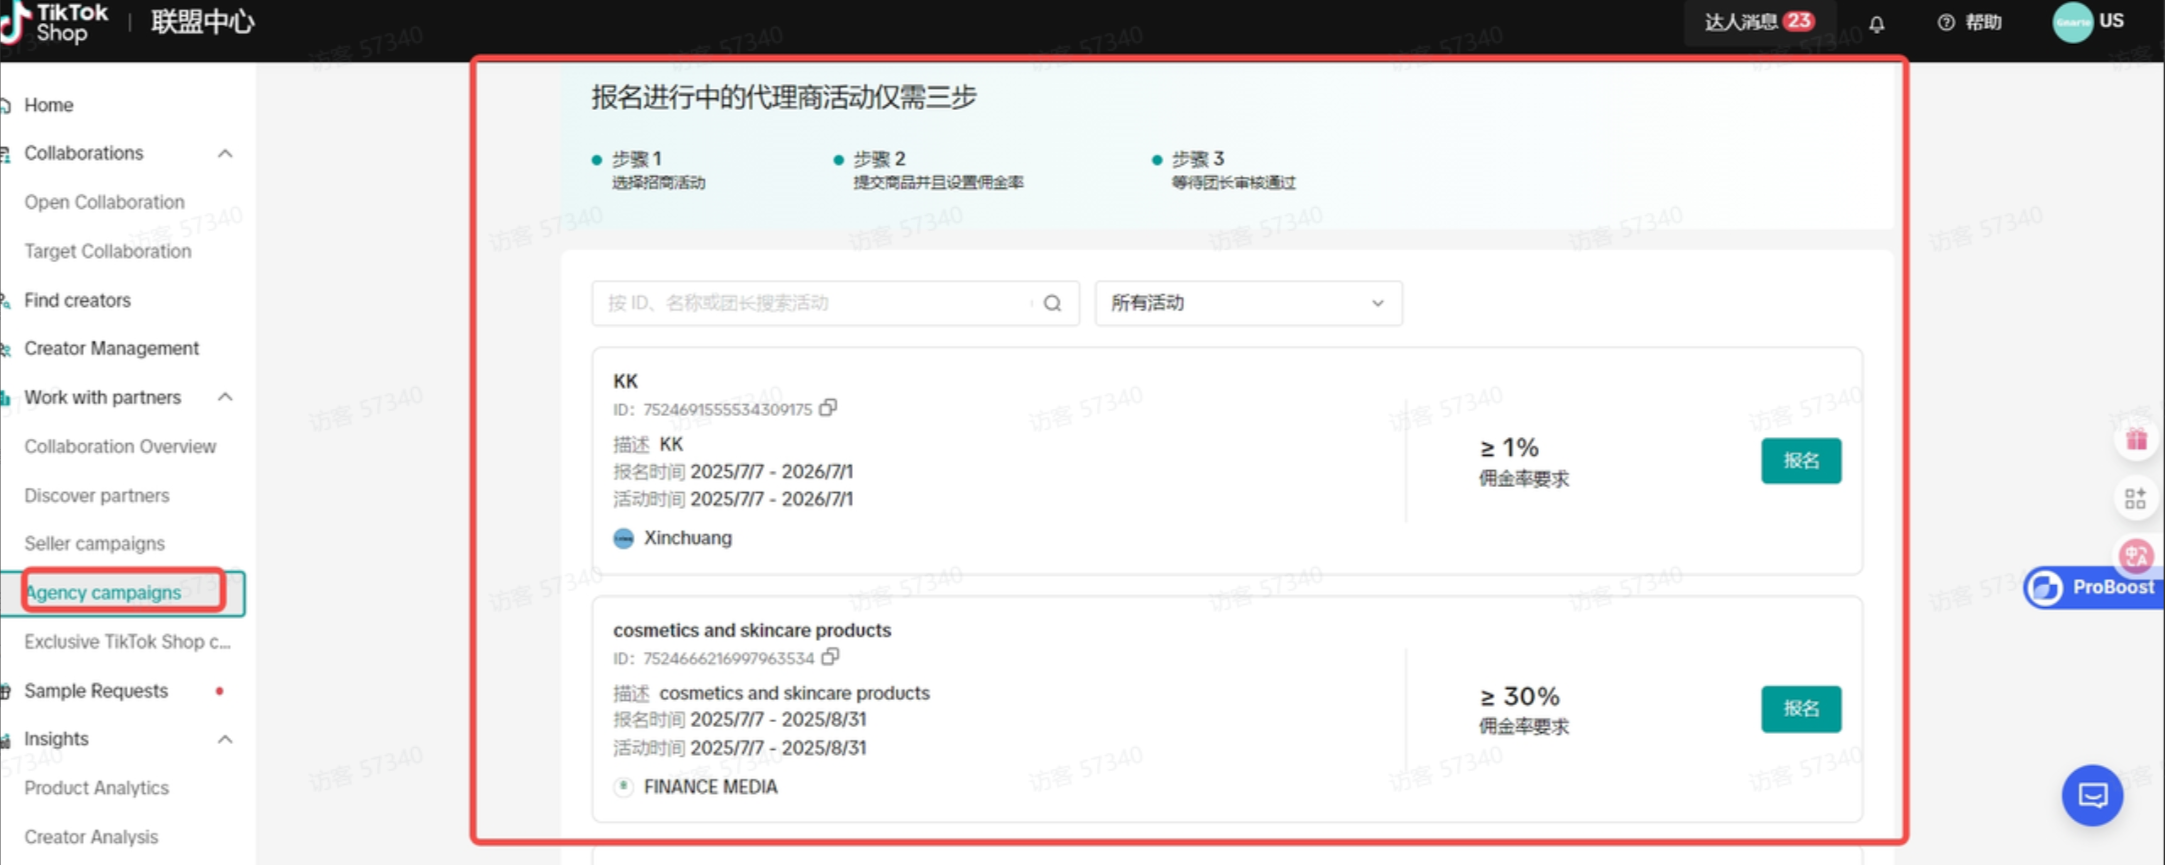Click the 步骤 3 step label

coord(1198,159)
